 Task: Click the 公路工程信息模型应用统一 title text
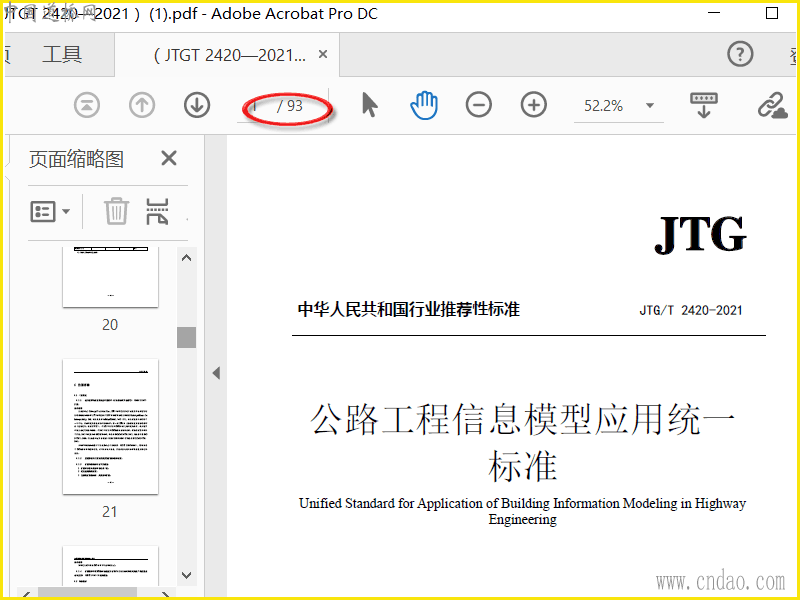coord(522,419)
